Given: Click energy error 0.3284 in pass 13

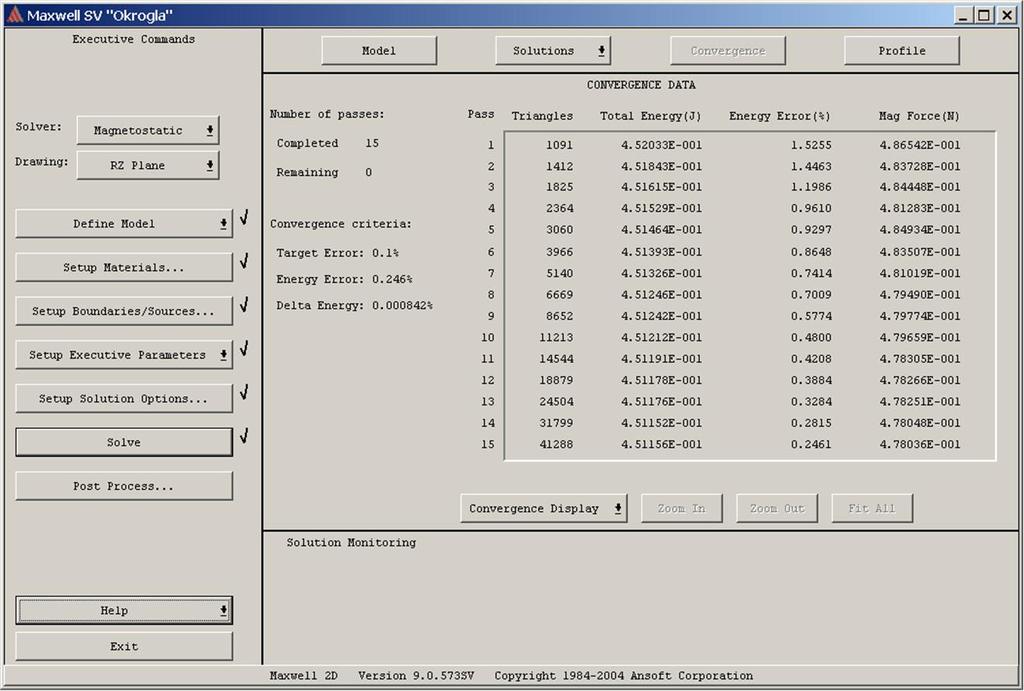Looking at the screenshot, I should 811,402.
